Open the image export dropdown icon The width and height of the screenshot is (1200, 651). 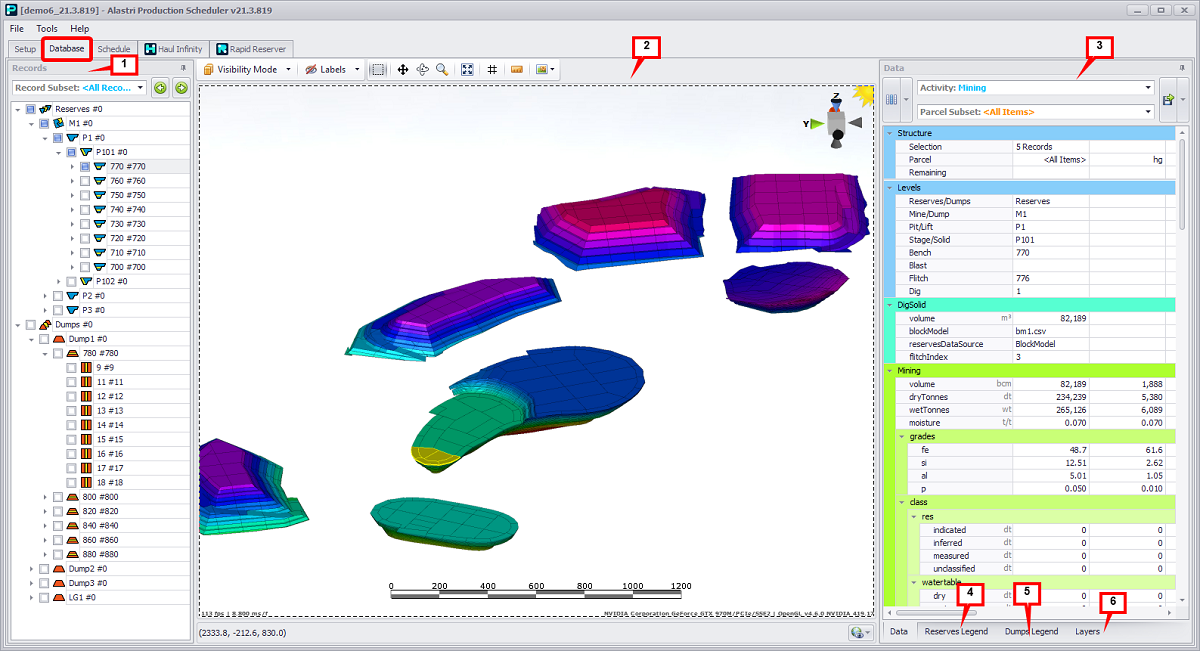[x=545, y=70]
